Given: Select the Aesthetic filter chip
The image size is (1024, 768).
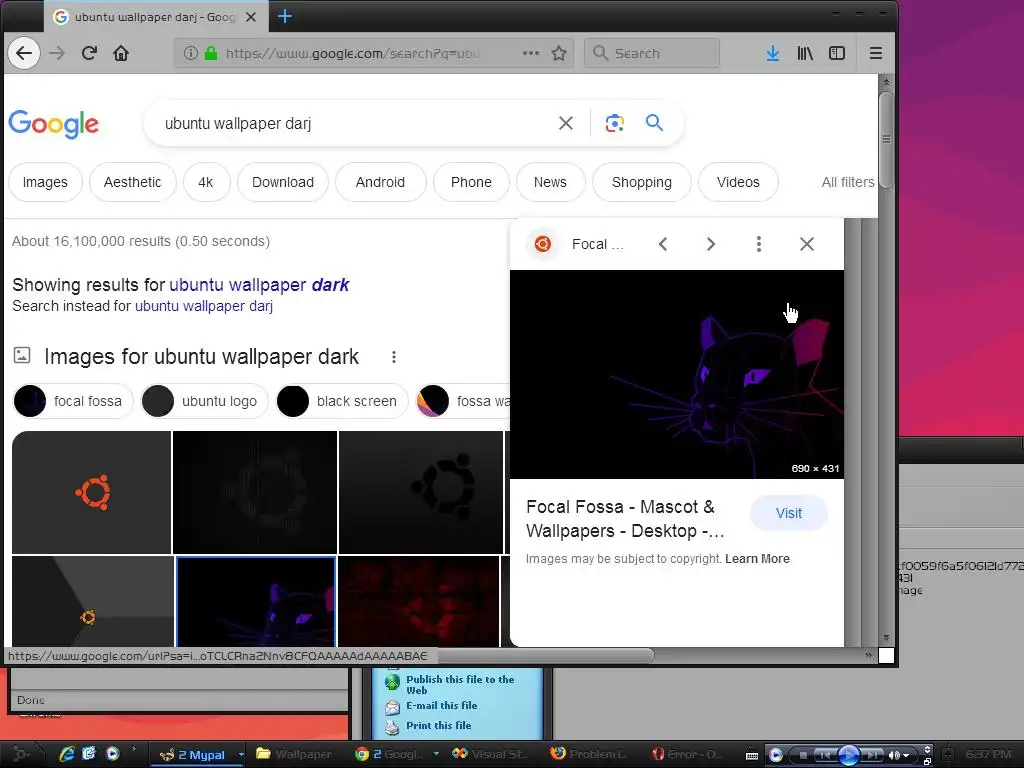Looking at the screenshot, I should [x=133, y=182].
